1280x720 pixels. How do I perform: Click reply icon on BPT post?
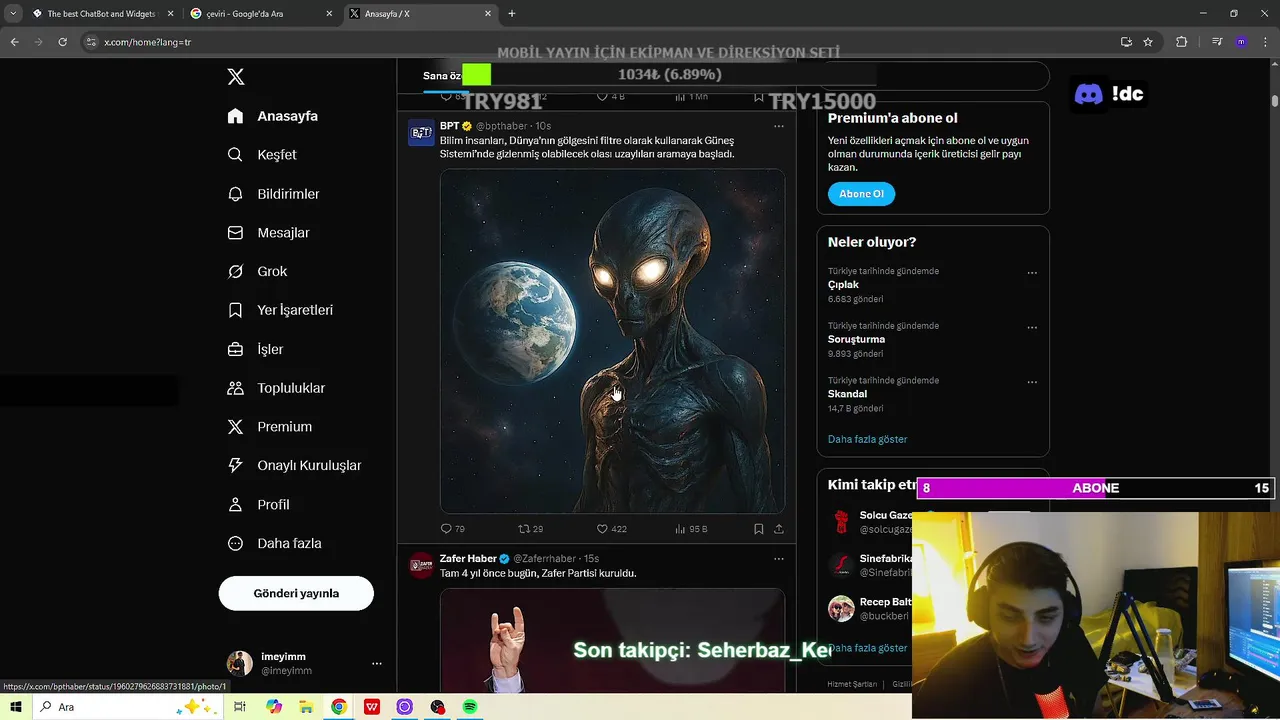click(446, 529)
